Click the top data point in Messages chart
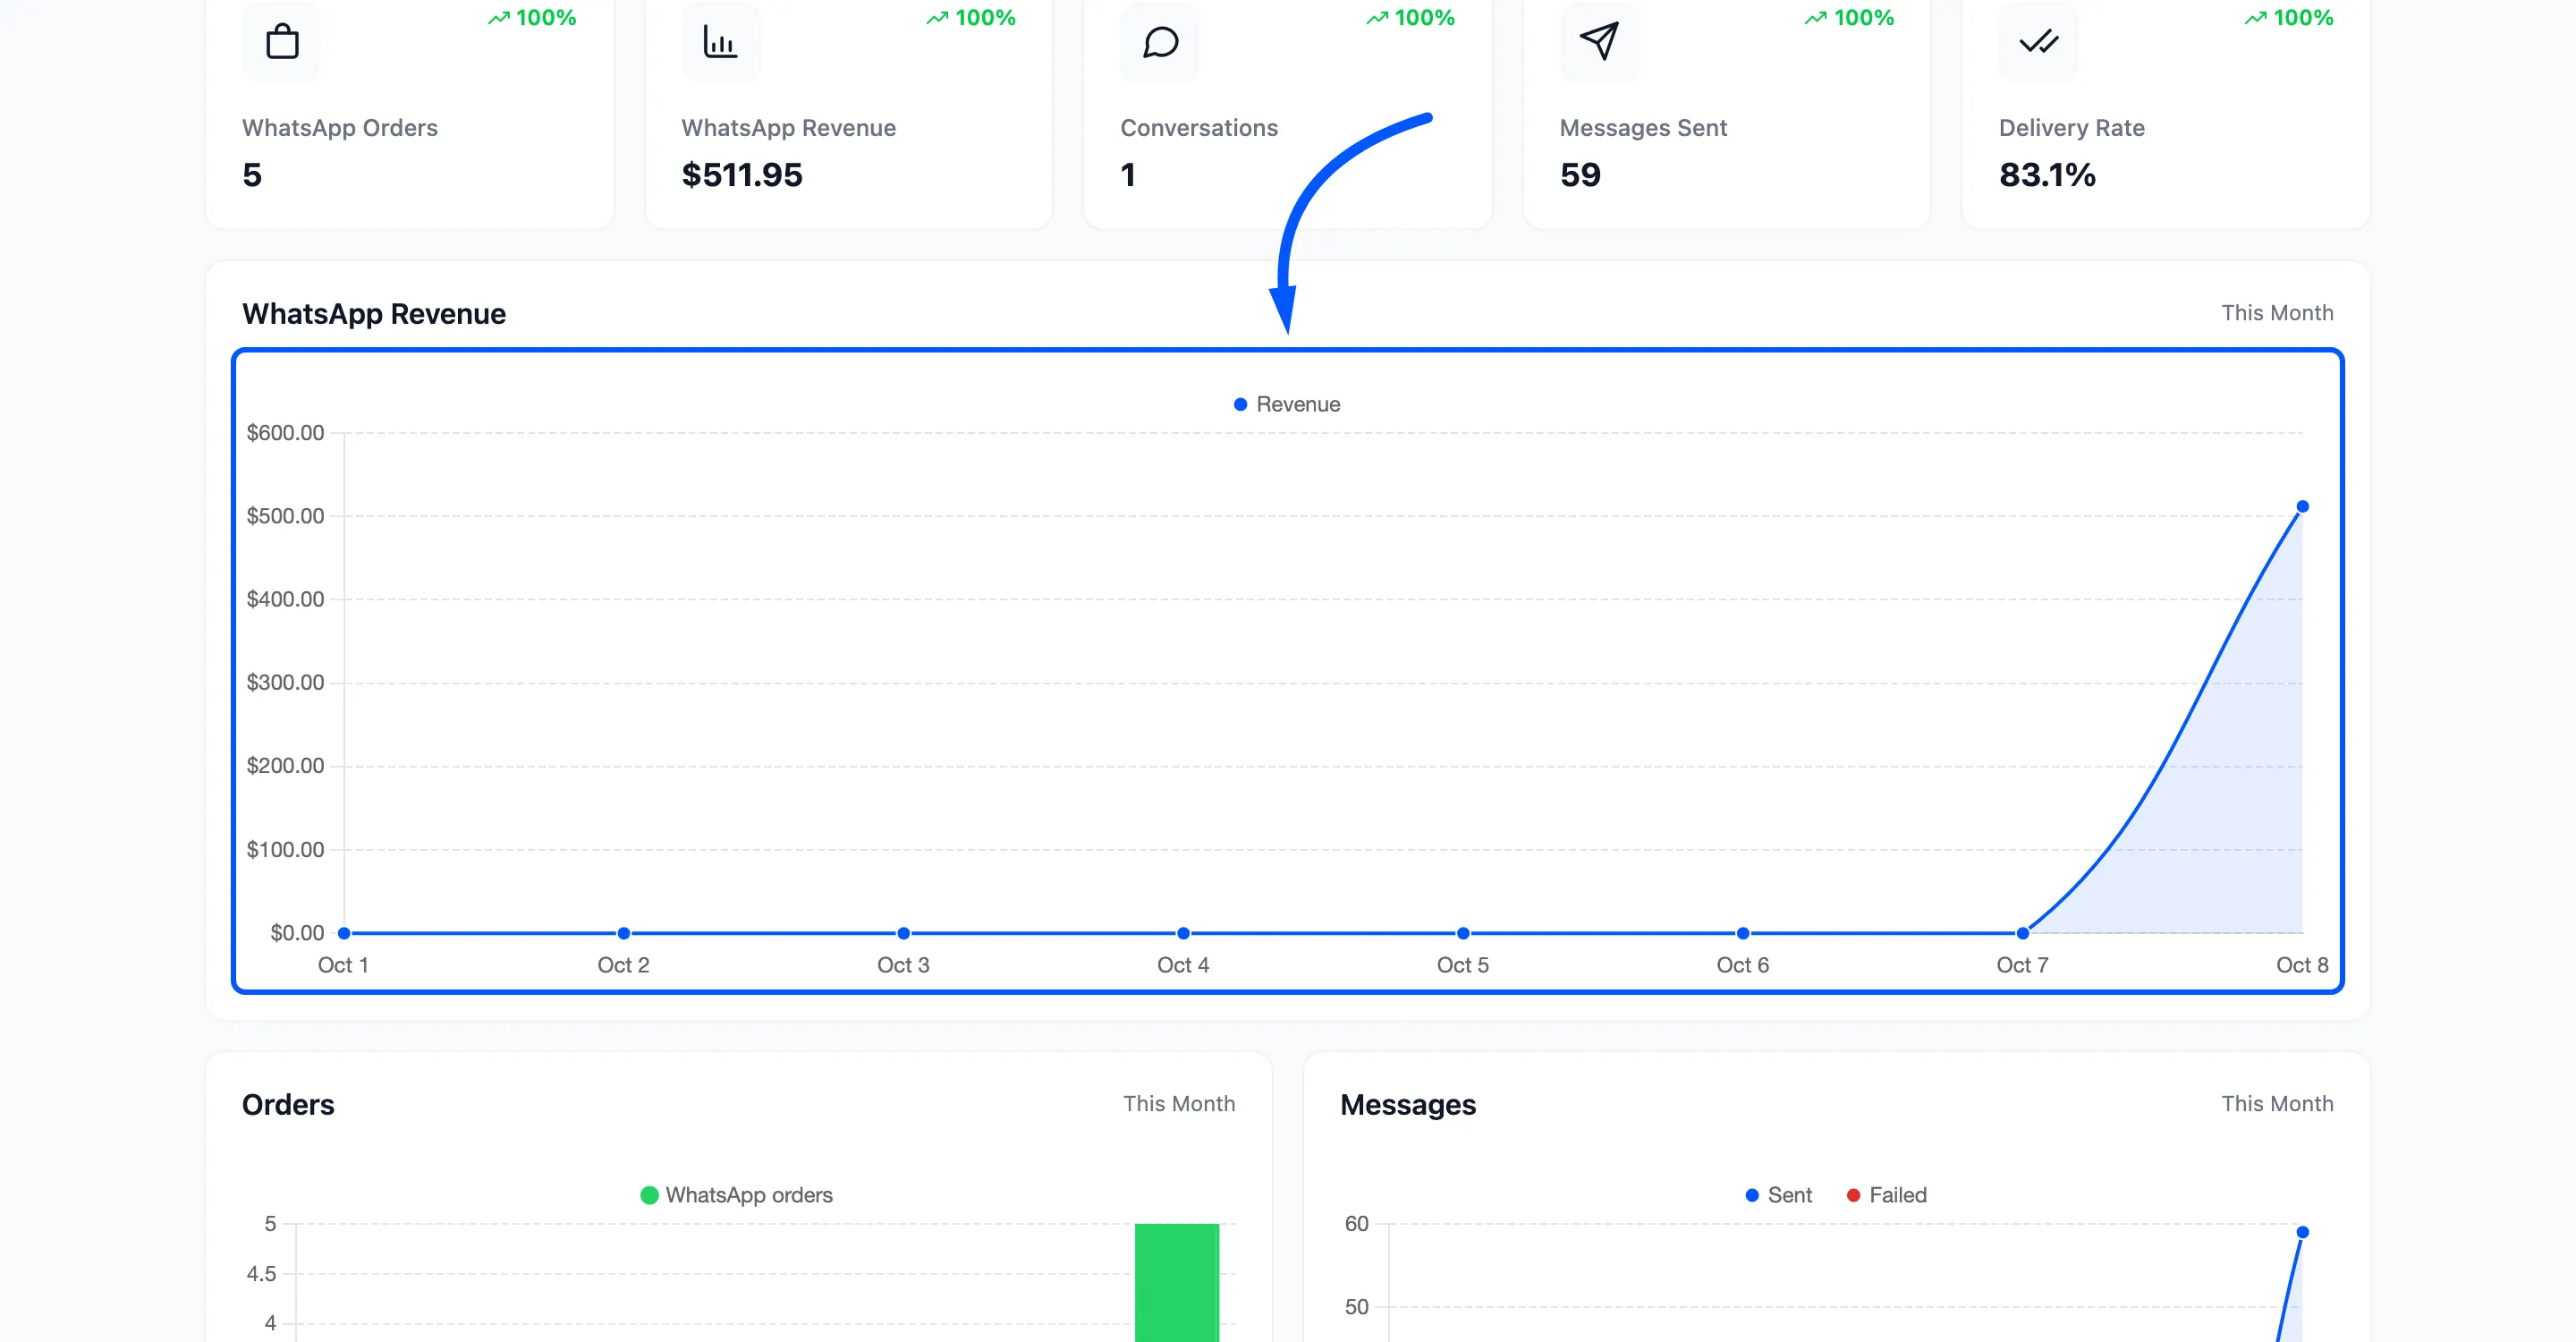 point(2302,1232)
